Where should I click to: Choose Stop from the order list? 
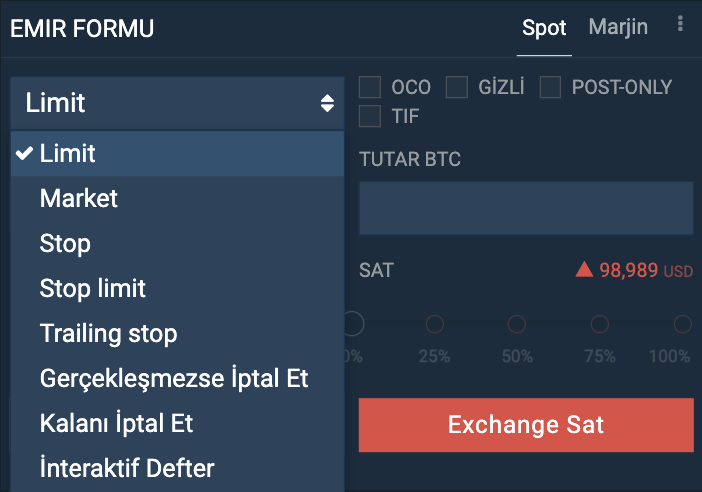(177, 244)
